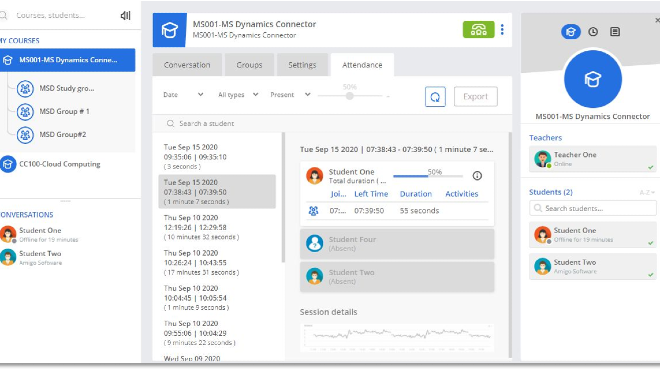
Task: Open MSD Group # 1 icon
Action: [x=25, y=112]
